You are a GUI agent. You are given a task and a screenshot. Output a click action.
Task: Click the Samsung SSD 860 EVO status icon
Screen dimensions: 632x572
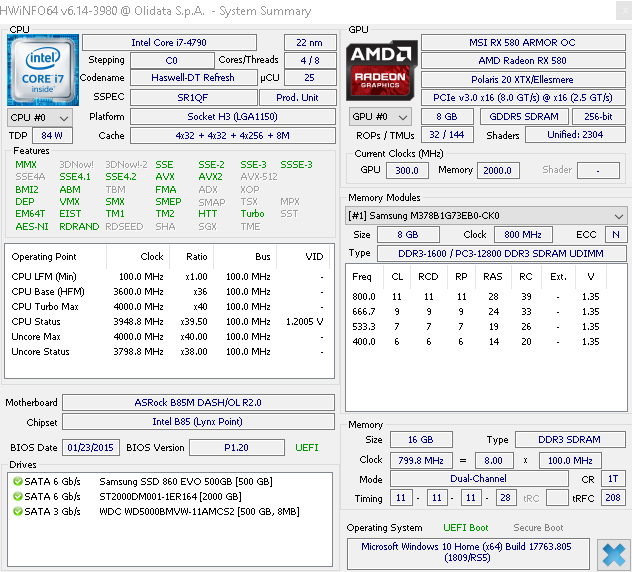click(x=17, y=481)
